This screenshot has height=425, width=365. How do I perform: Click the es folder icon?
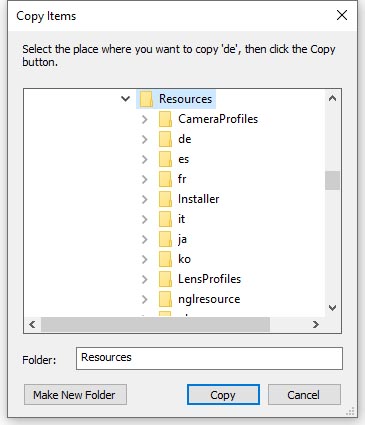[165, 159]
